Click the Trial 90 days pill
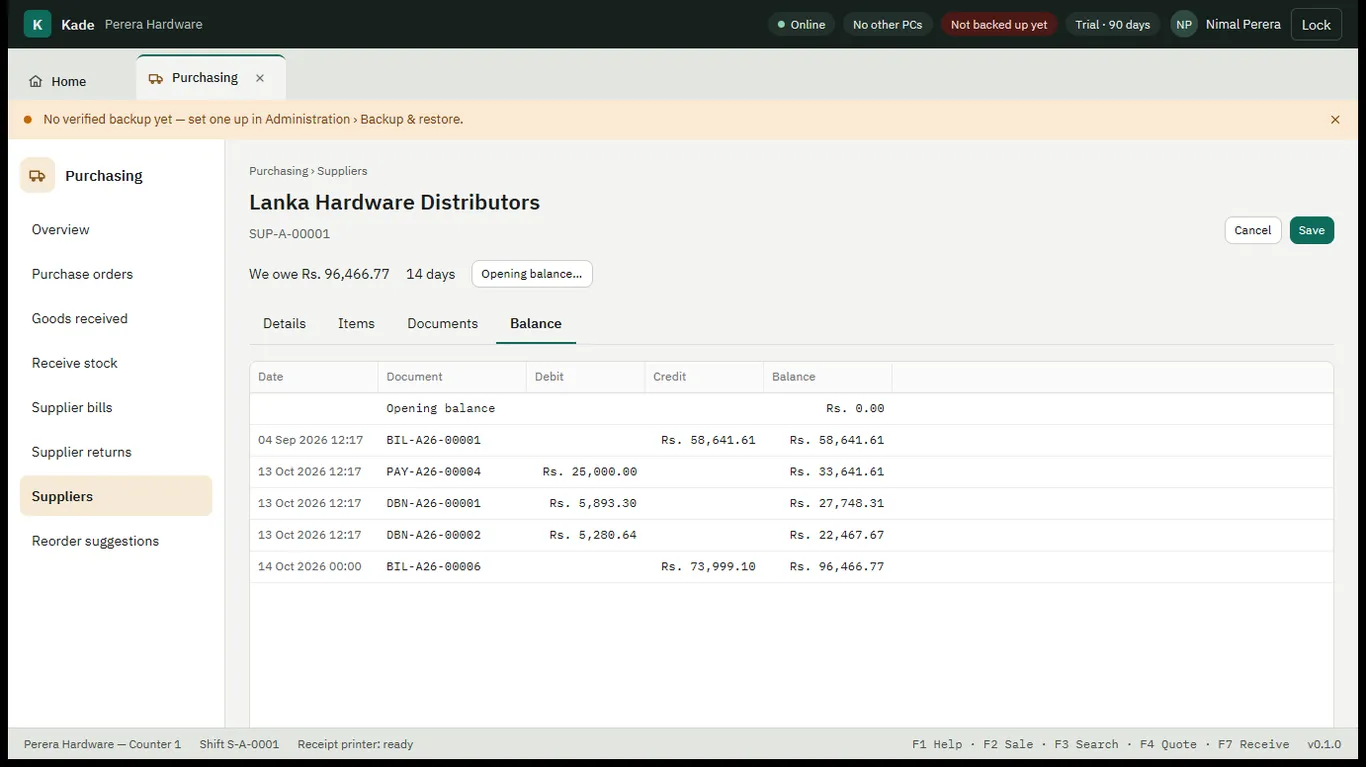 click(1113, 24)
